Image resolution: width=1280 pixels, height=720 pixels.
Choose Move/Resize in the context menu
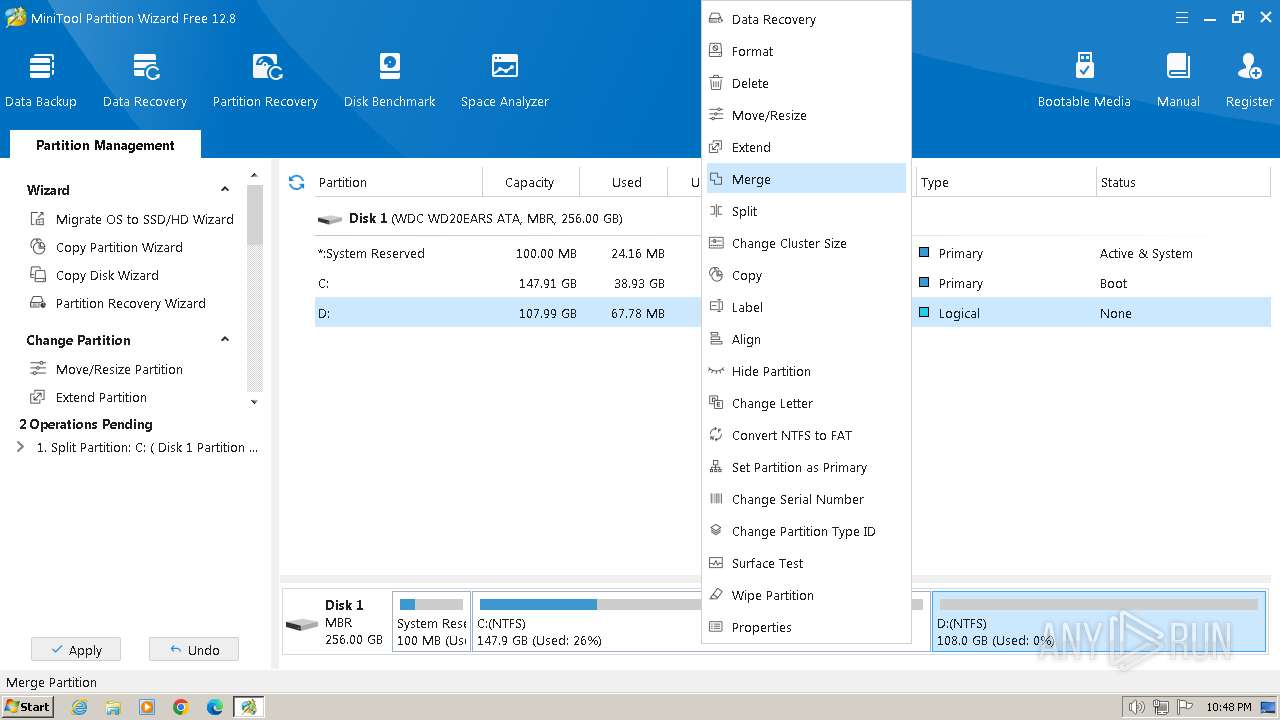pos(806,115)
